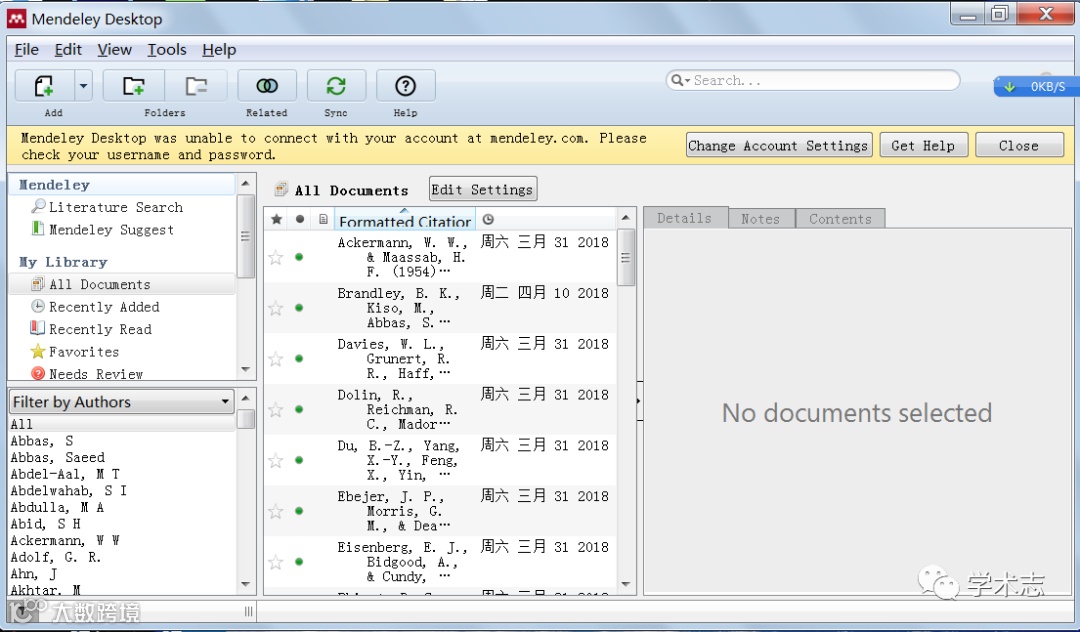Open Recently Added in sidebar
Viewport: 1080px width, 632px height.
[x=104, y=307]
